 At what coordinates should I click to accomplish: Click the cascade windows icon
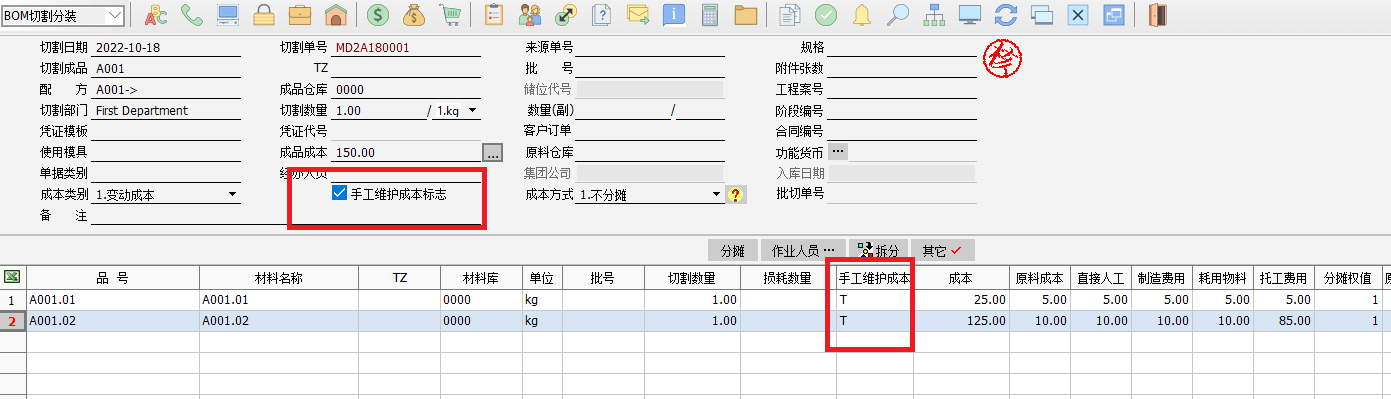pyautogui.click(x=1042, y=15)
